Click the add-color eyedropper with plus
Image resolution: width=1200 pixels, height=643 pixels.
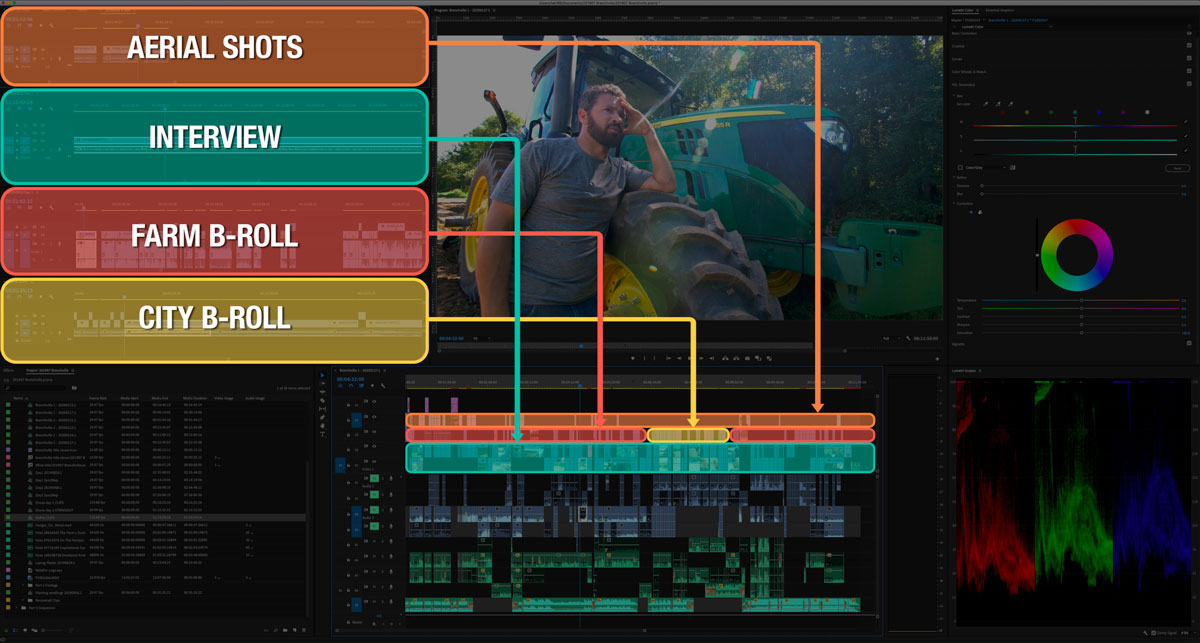click(998, 104)
